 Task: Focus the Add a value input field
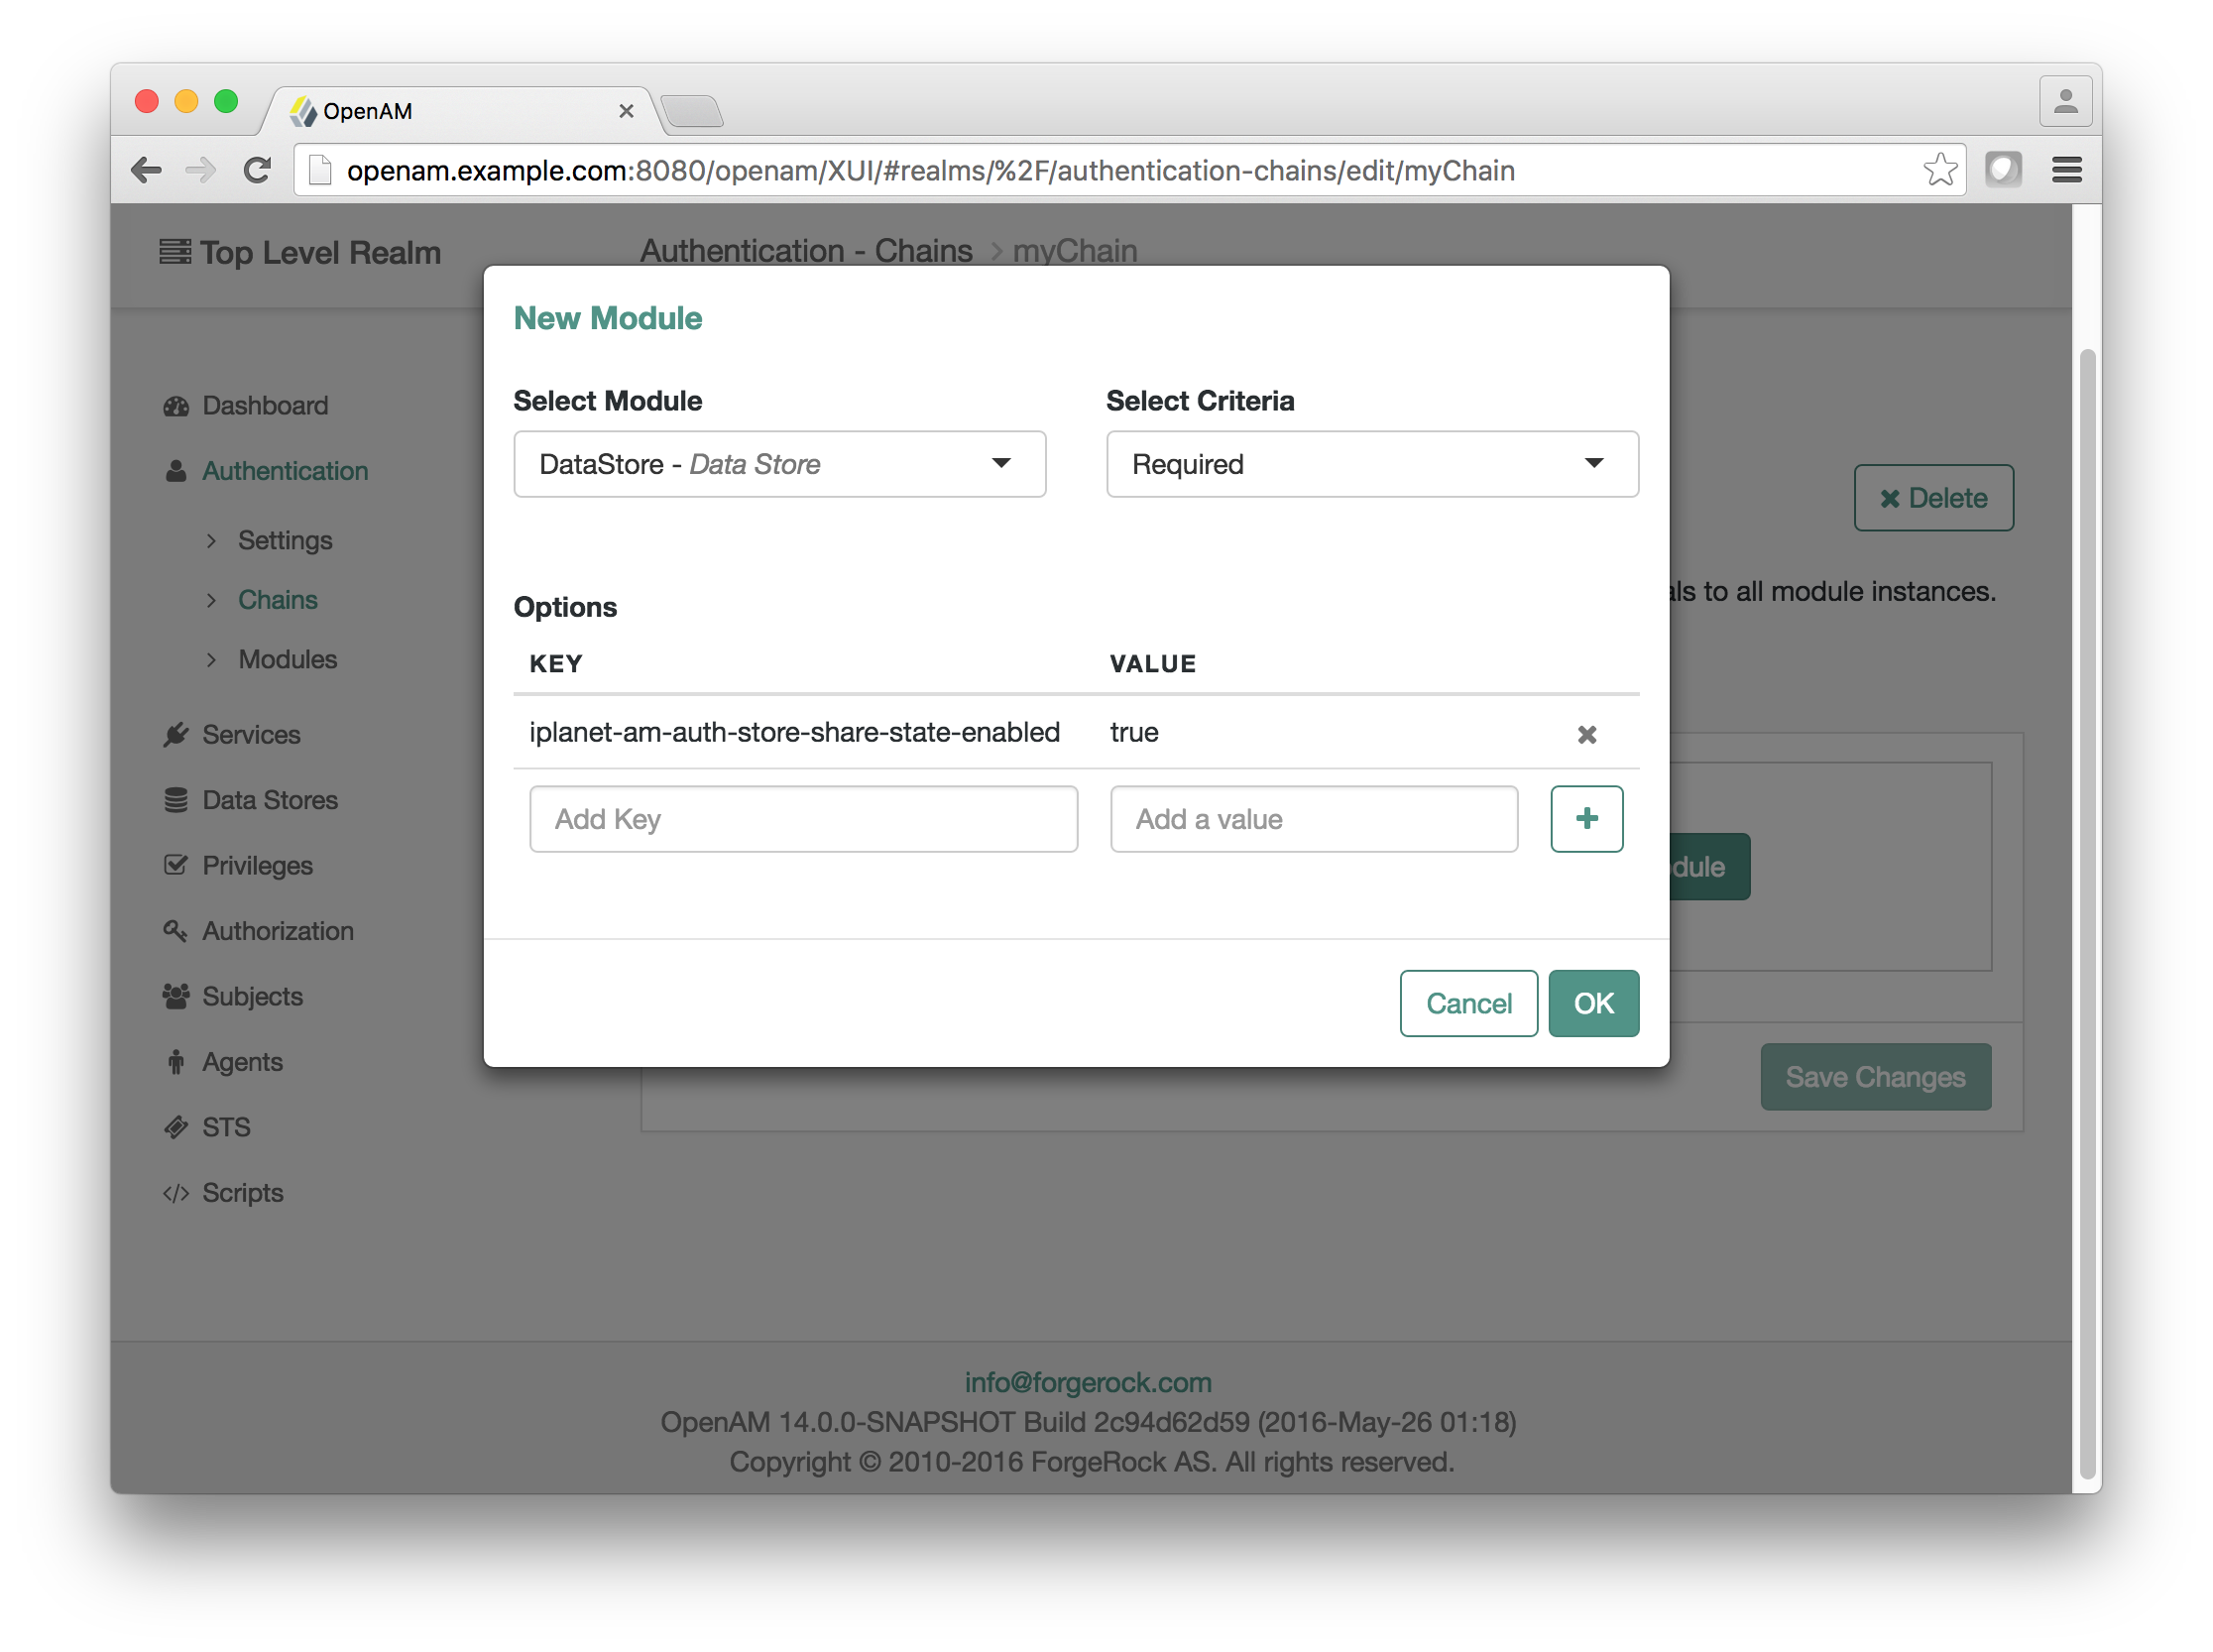tap(1313, 819)
